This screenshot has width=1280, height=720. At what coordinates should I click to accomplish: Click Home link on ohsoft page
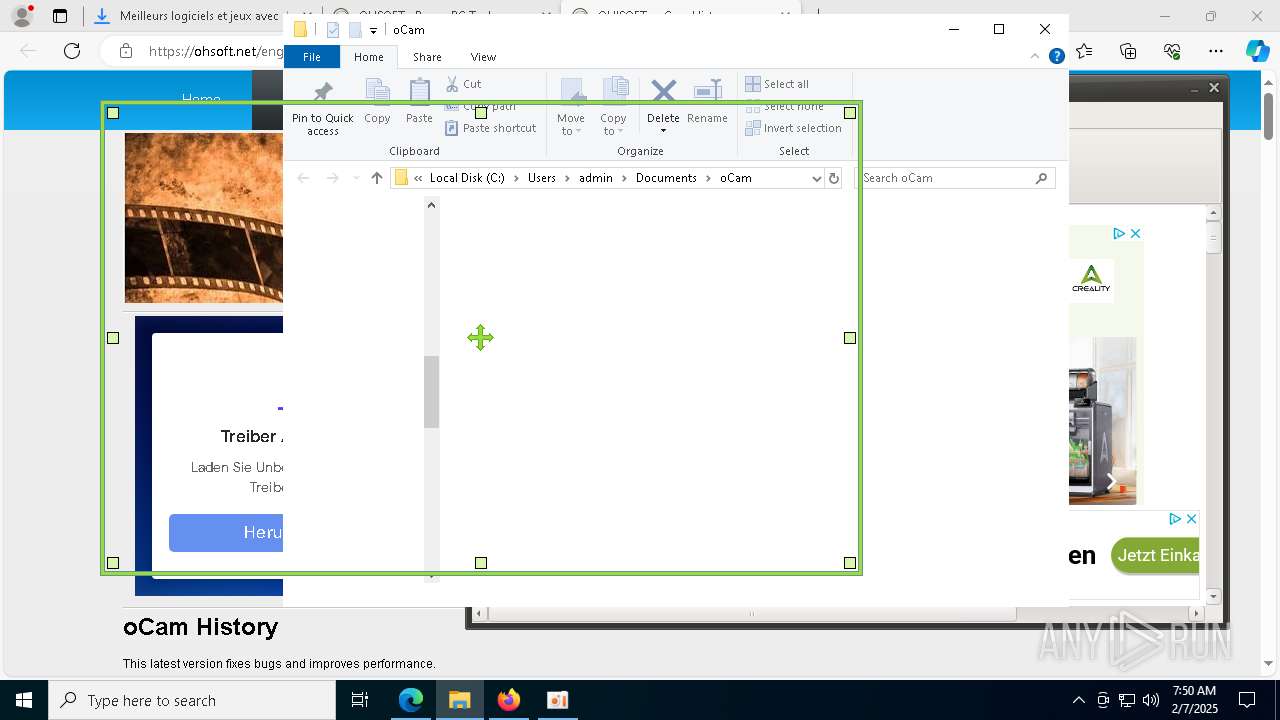201,99
